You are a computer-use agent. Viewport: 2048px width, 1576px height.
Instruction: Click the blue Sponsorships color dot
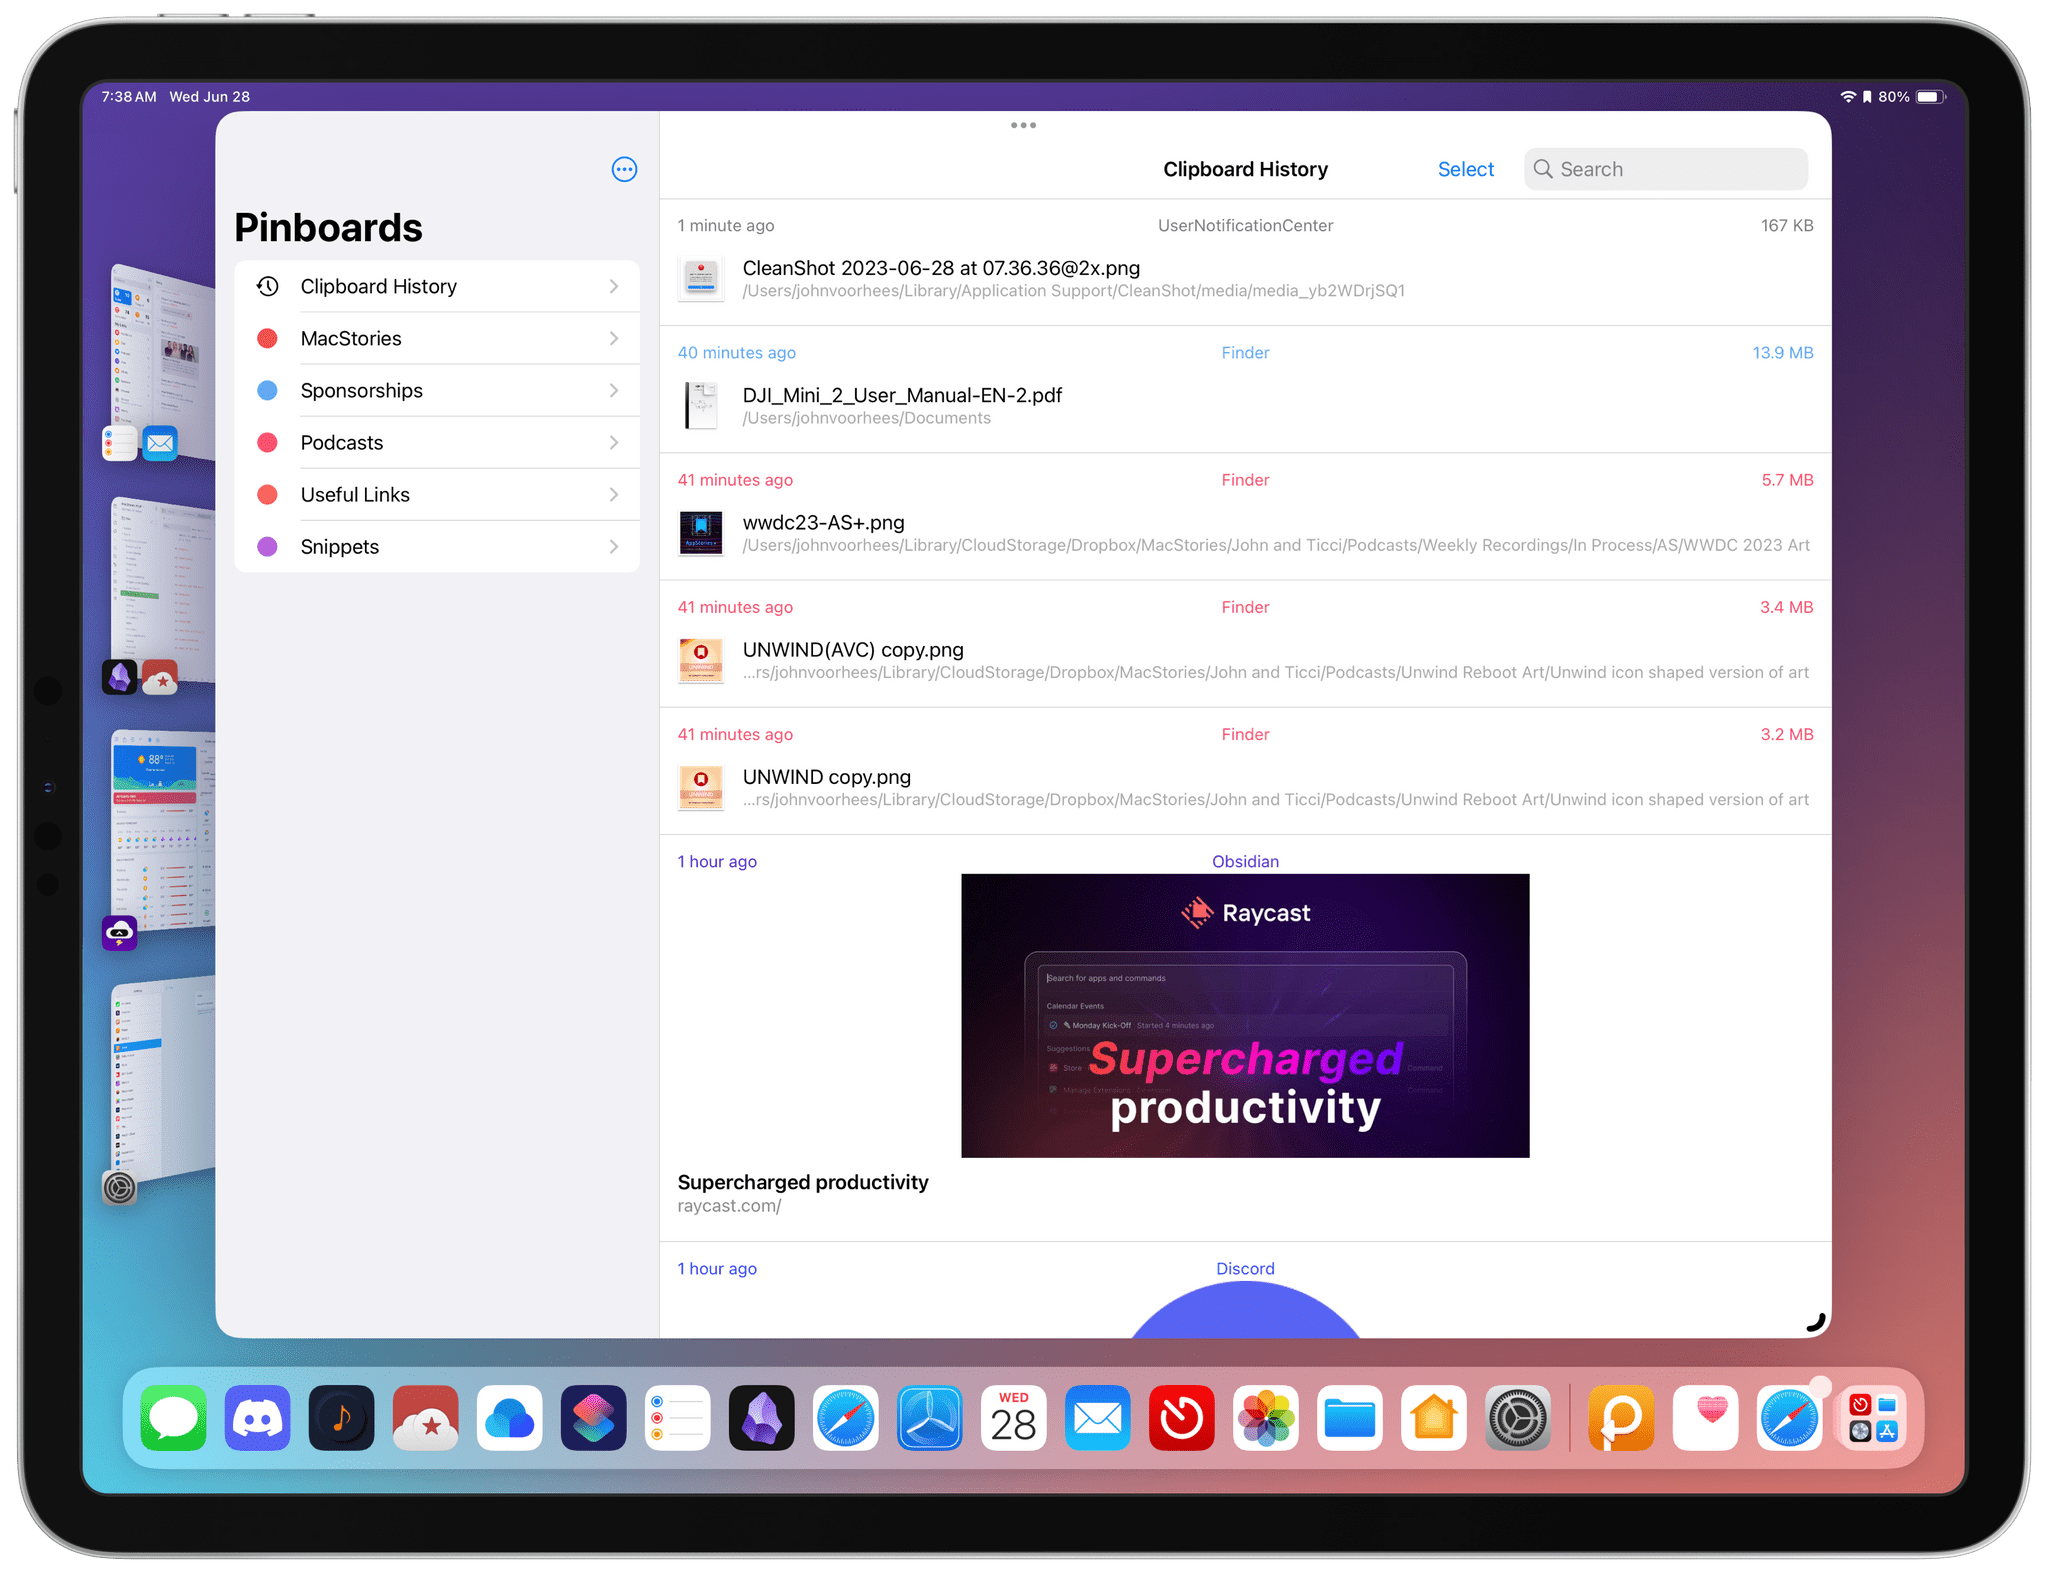(x=267, y=390)
